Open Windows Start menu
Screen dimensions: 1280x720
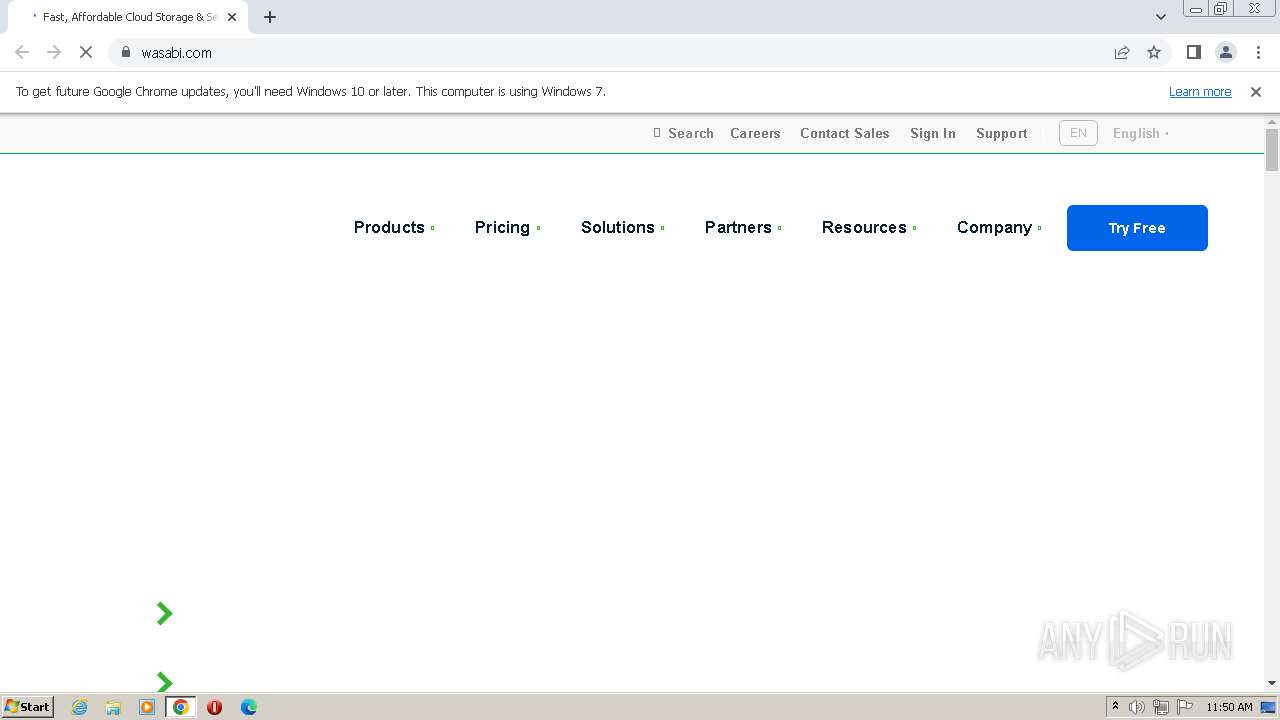28,706
